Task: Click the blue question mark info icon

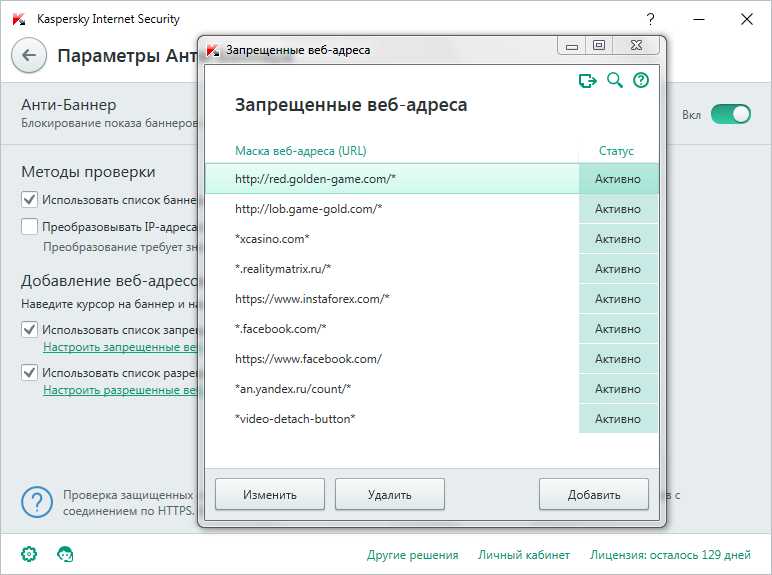Action: tap(37, 502)
